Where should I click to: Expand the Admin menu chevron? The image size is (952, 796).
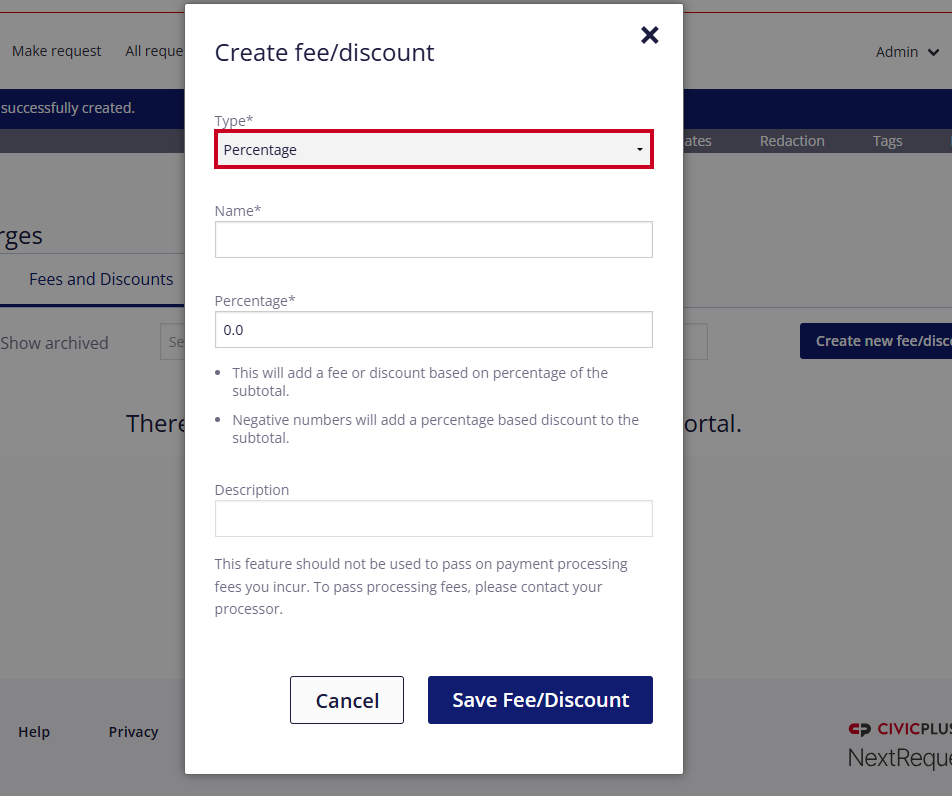933,52
